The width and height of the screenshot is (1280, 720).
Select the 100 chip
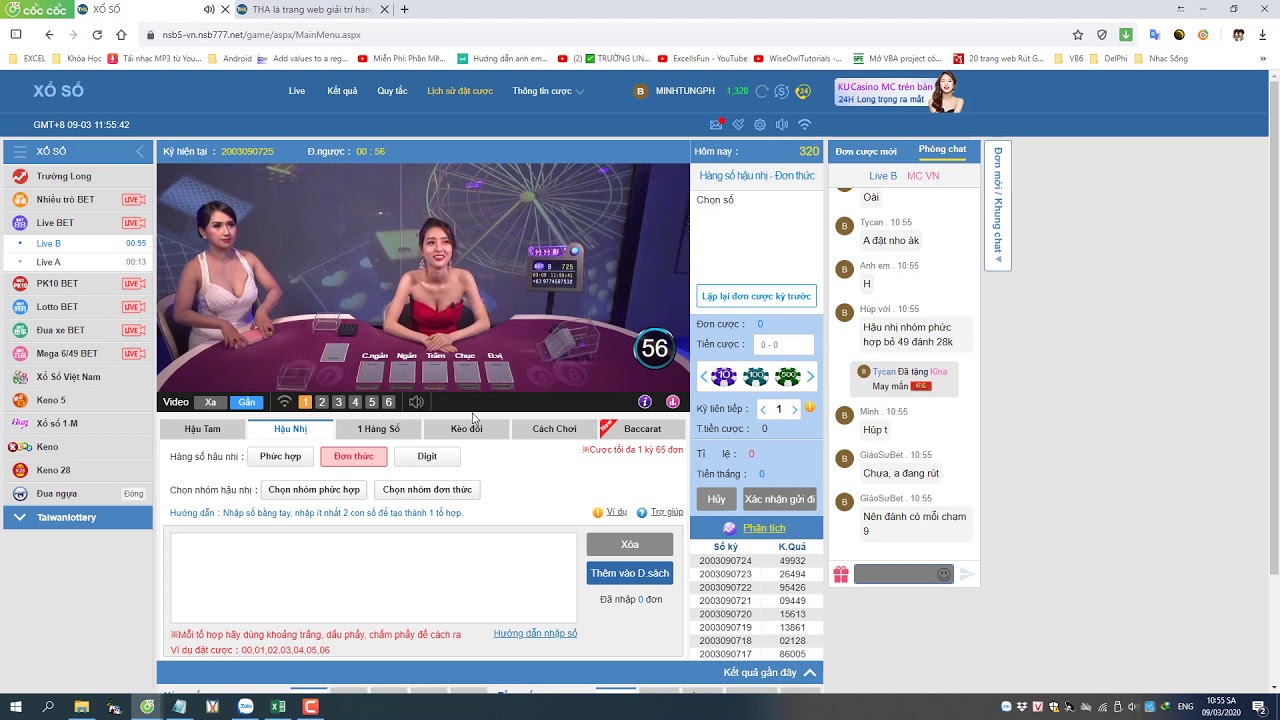[x=756, y=377]
